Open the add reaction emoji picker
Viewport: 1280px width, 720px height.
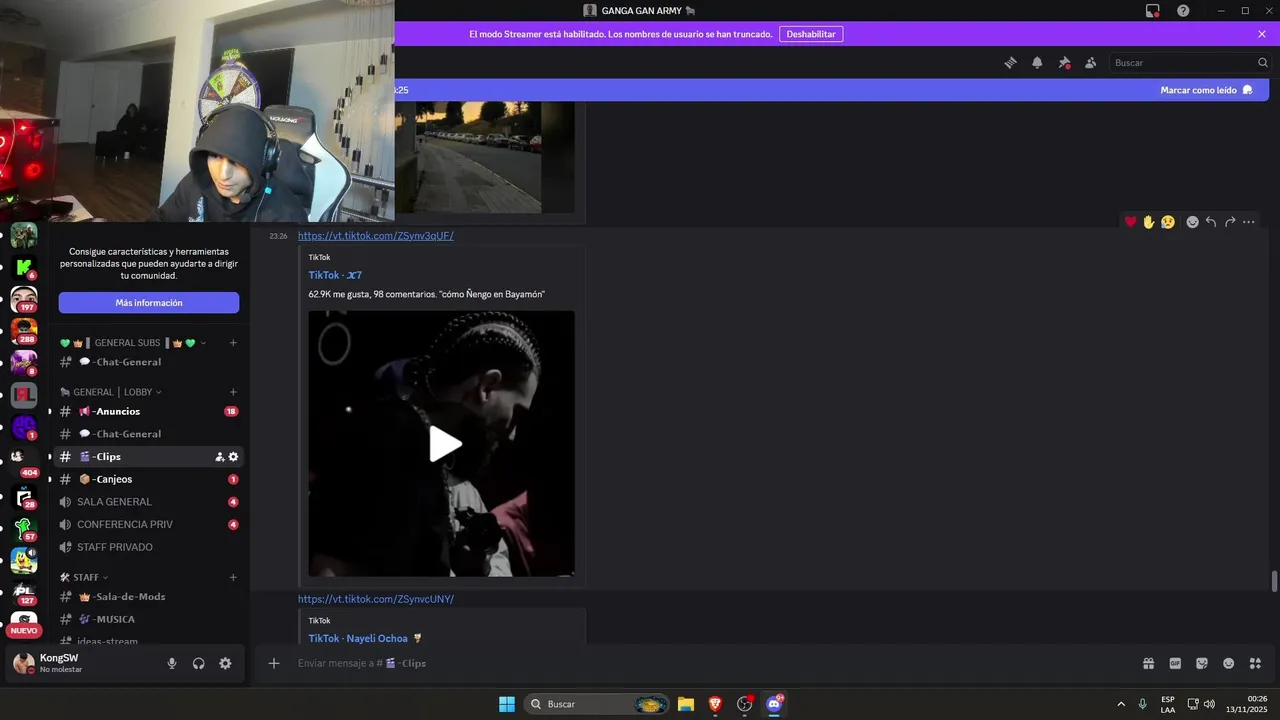coord(1192,222)
